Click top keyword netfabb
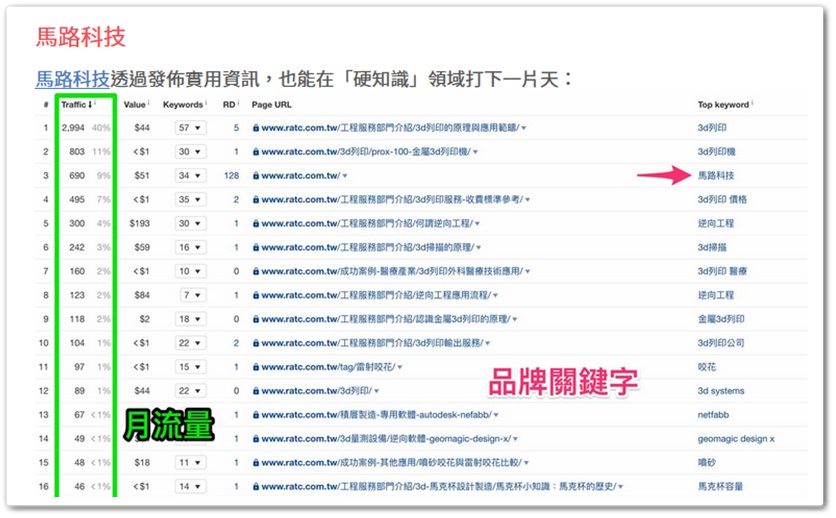This screenshot has height=518, width=836. 713,415
